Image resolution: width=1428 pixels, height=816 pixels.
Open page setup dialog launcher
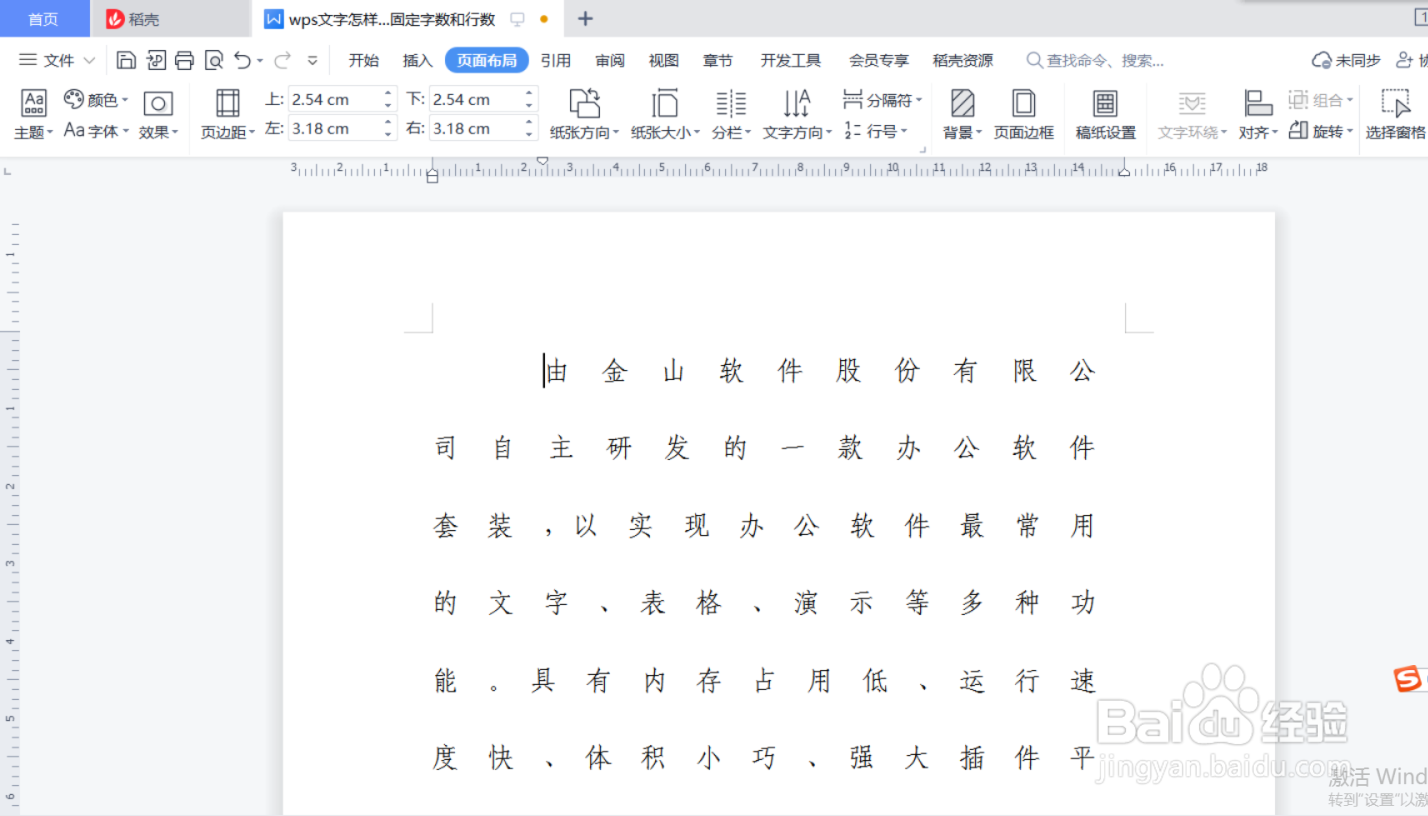[923, 149]
